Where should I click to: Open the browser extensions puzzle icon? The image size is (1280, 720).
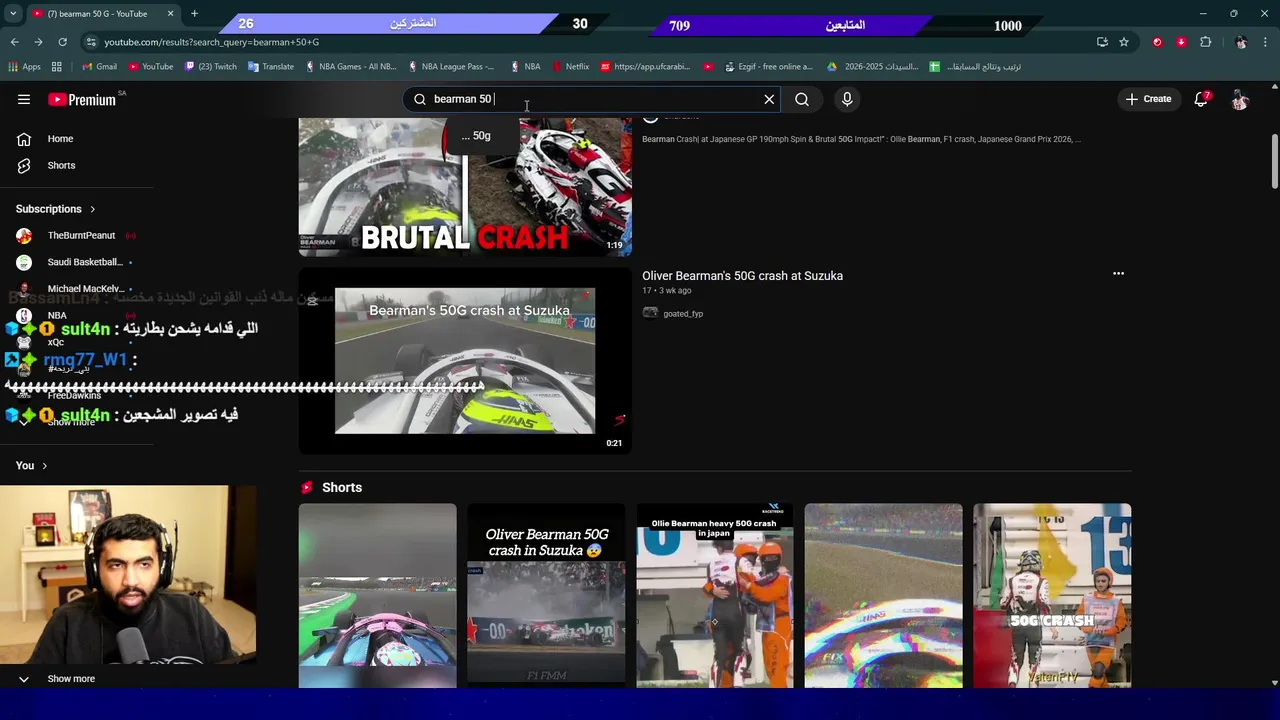point(1205,42)
